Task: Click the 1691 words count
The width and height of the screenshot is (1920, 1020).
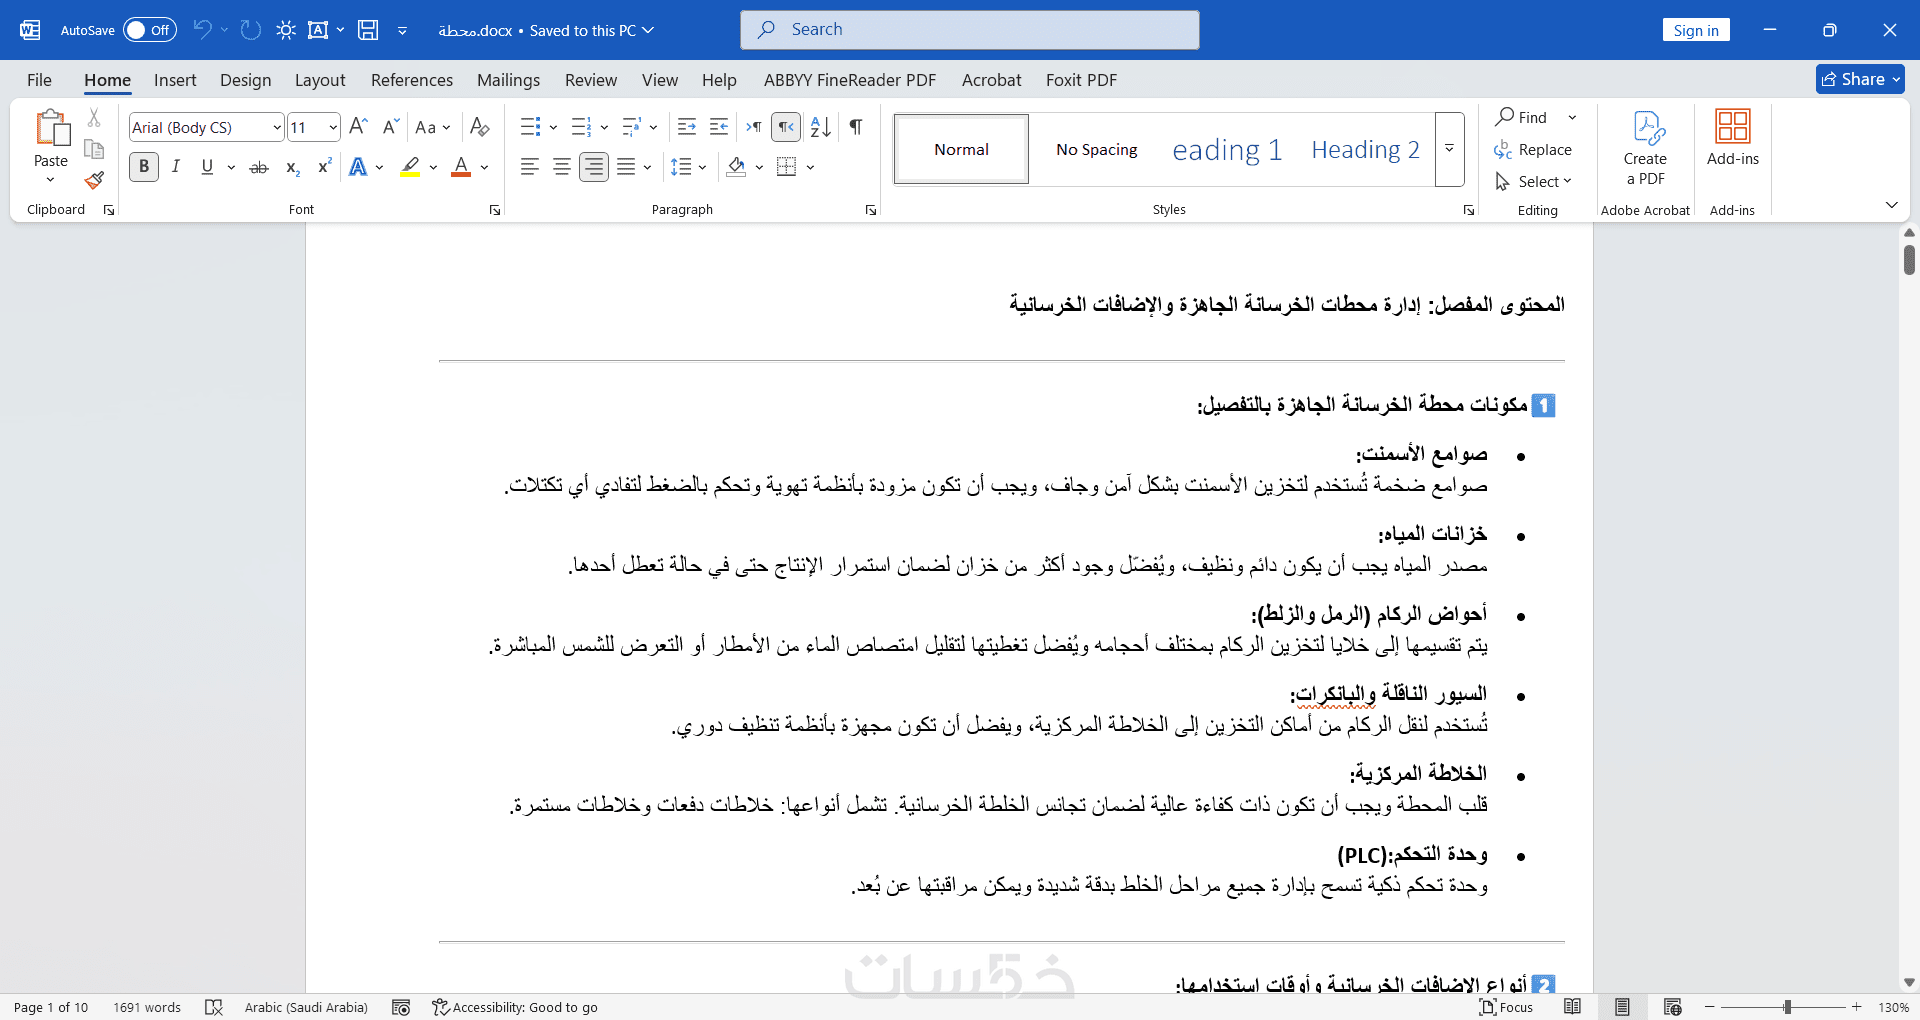Action: coord(147,1007)
